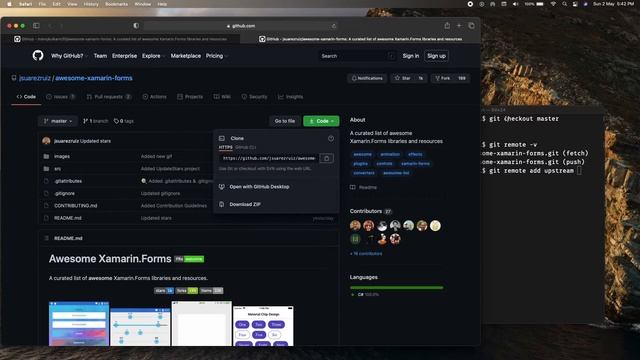
Task: Click the Readme link in About
Action: [x=368, y=187]
